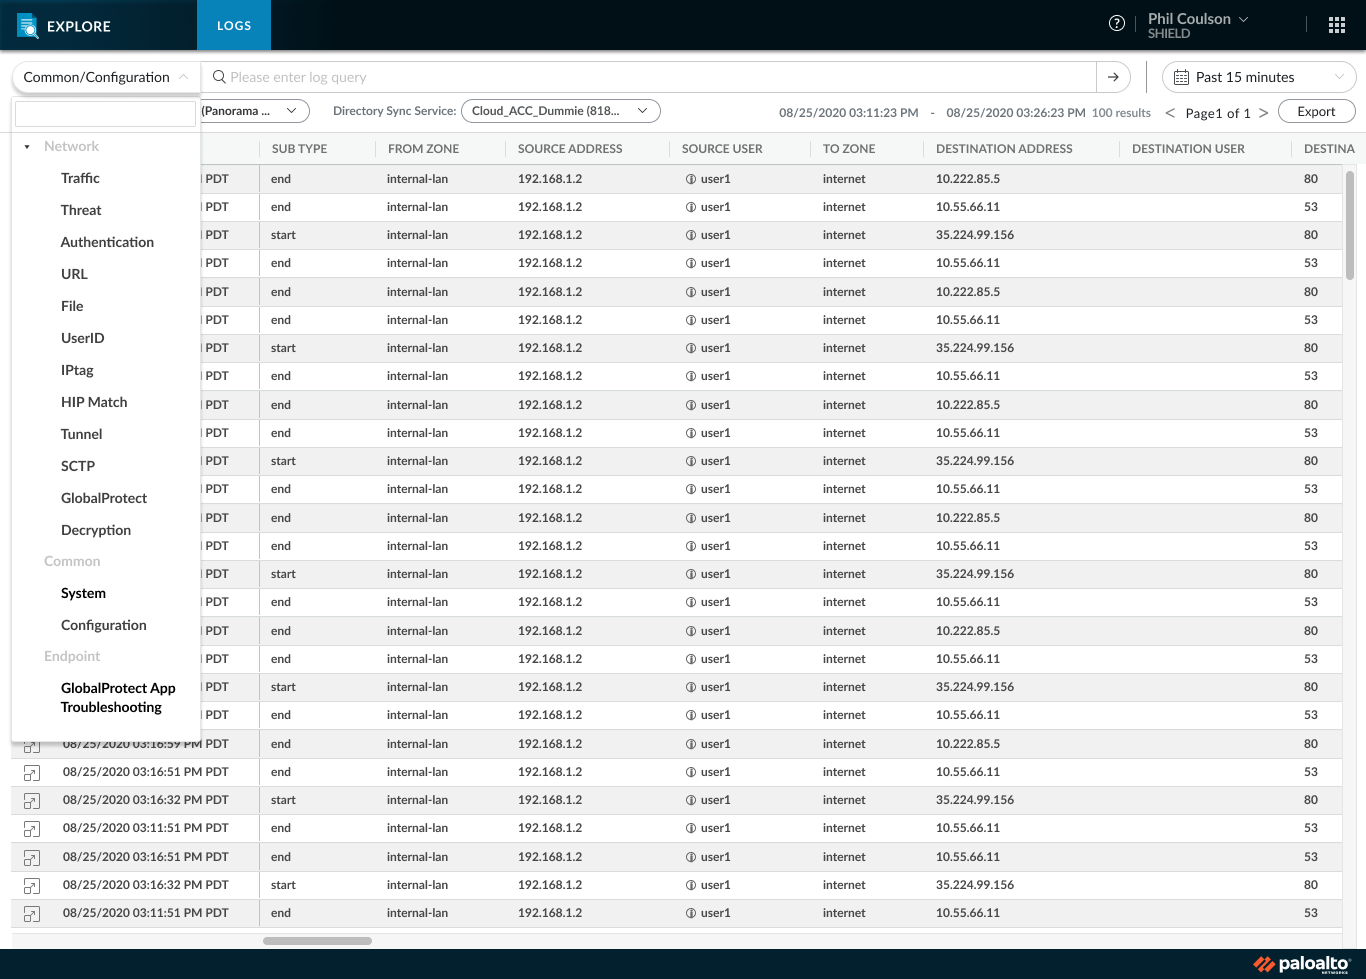Screen dimensions: 1366x979
Task: Click the horizontal scrollbar thumb
Action: pos(317,941)
